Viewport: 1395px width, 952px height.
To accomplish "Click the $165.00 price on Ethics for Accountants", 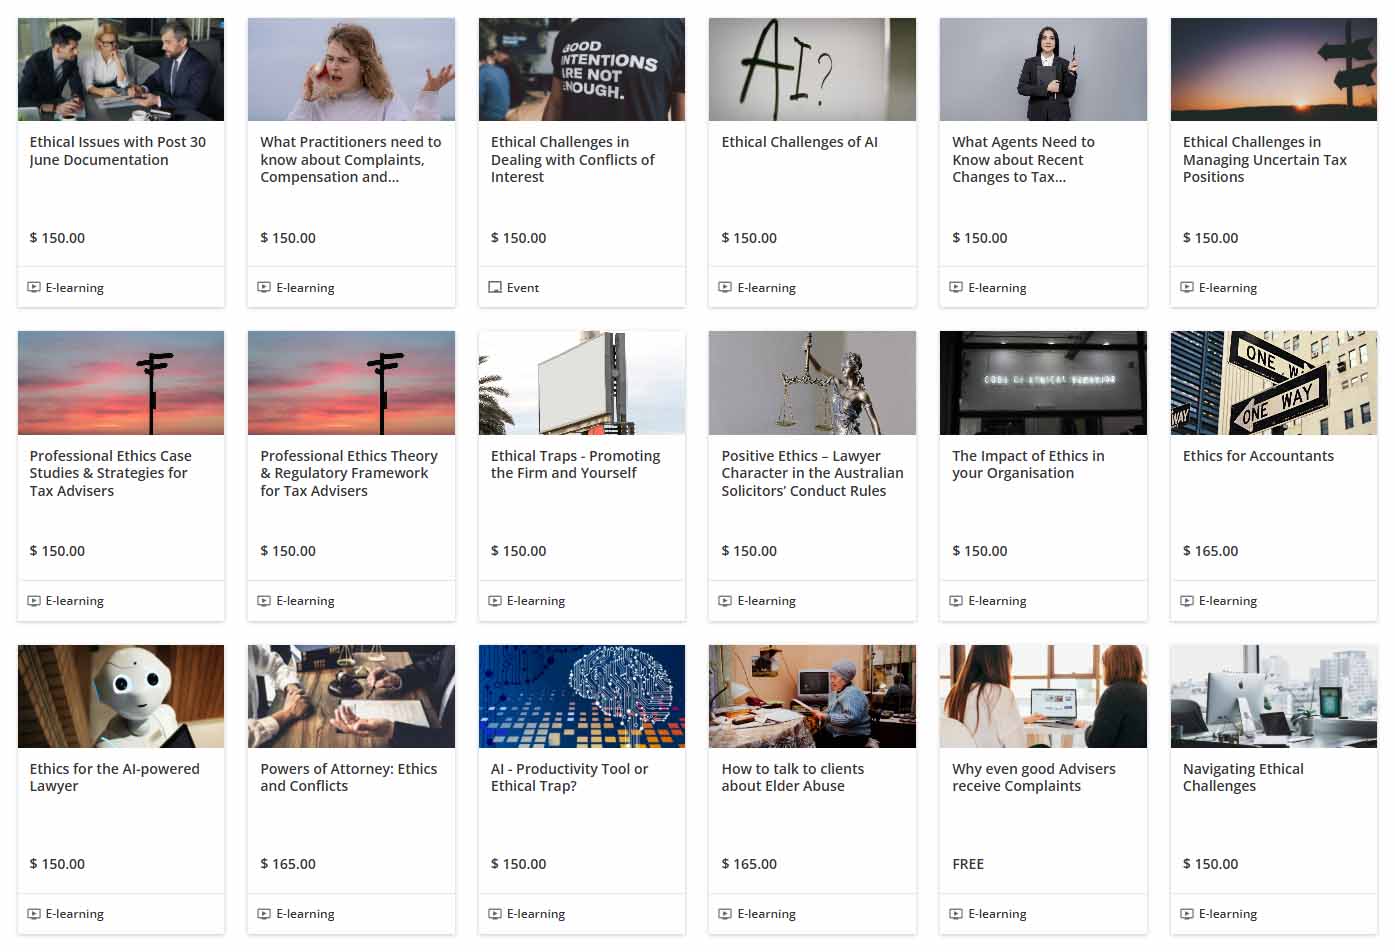I will tap(1210, 551).
